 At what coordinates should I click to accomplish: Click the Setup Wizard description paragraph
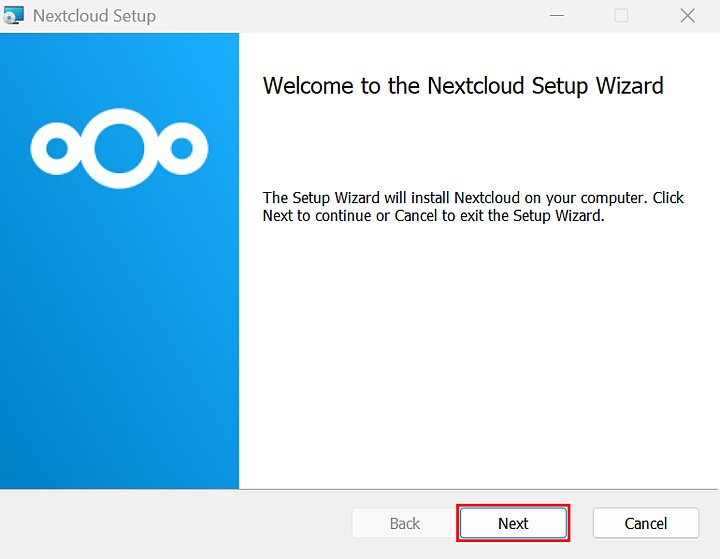pos(472,206)
